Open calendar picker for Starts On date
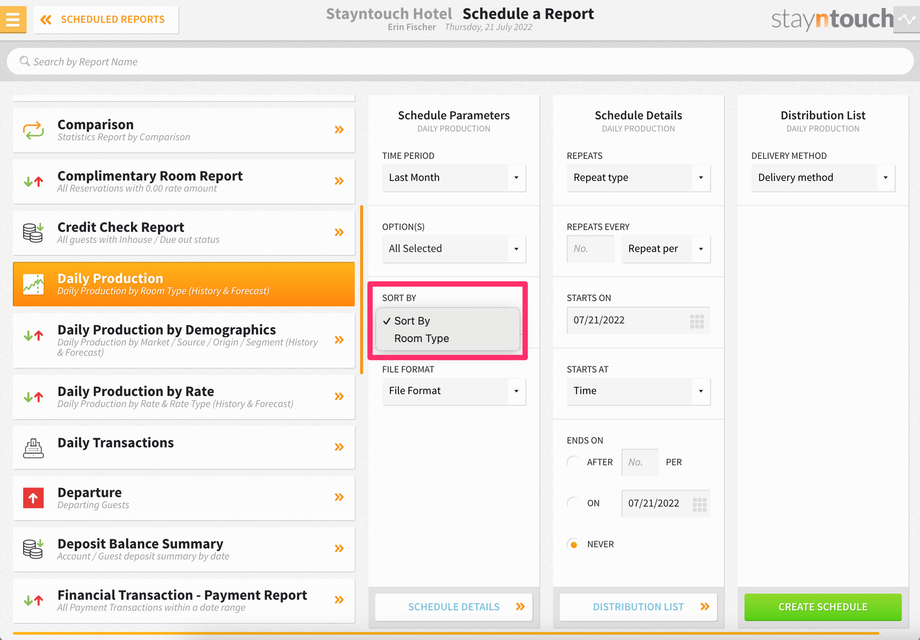The image size is (920, 640). [x=696, y=321]
